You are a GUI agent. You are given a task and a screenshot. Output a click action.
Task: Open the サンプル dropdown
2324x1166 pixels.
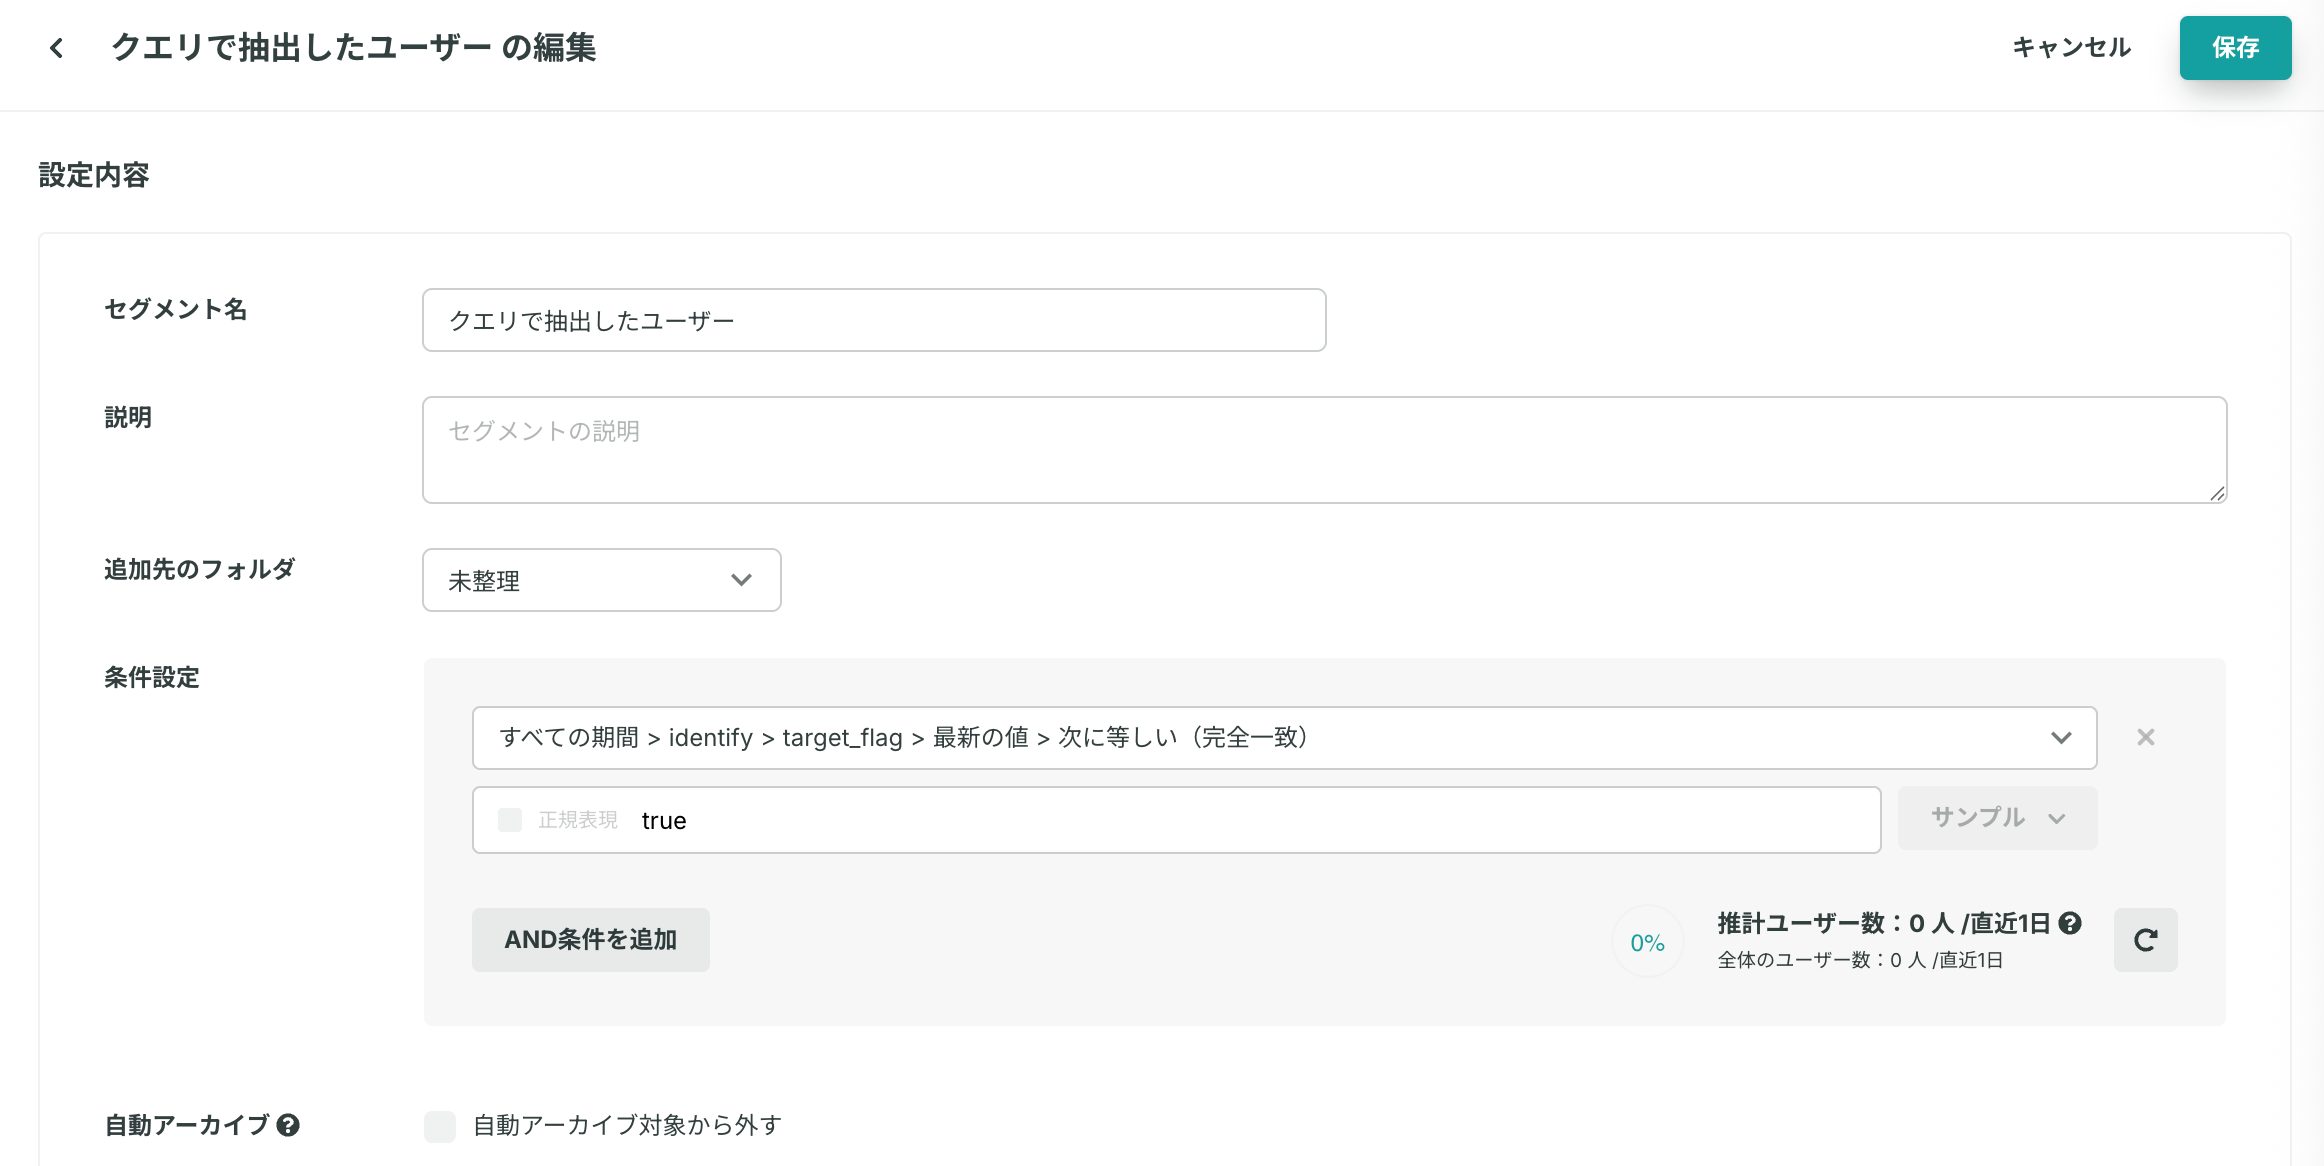(x=1996, y=818)
